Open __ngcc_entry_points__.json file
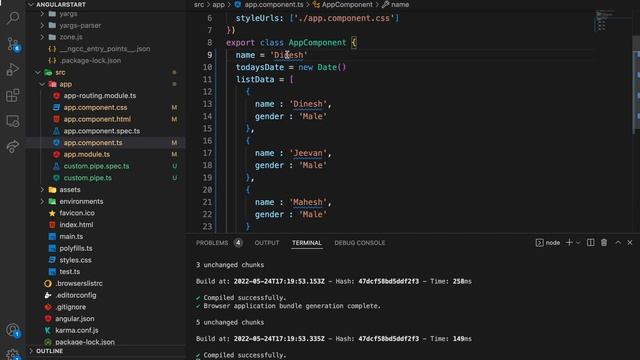 tap(105, 49)
